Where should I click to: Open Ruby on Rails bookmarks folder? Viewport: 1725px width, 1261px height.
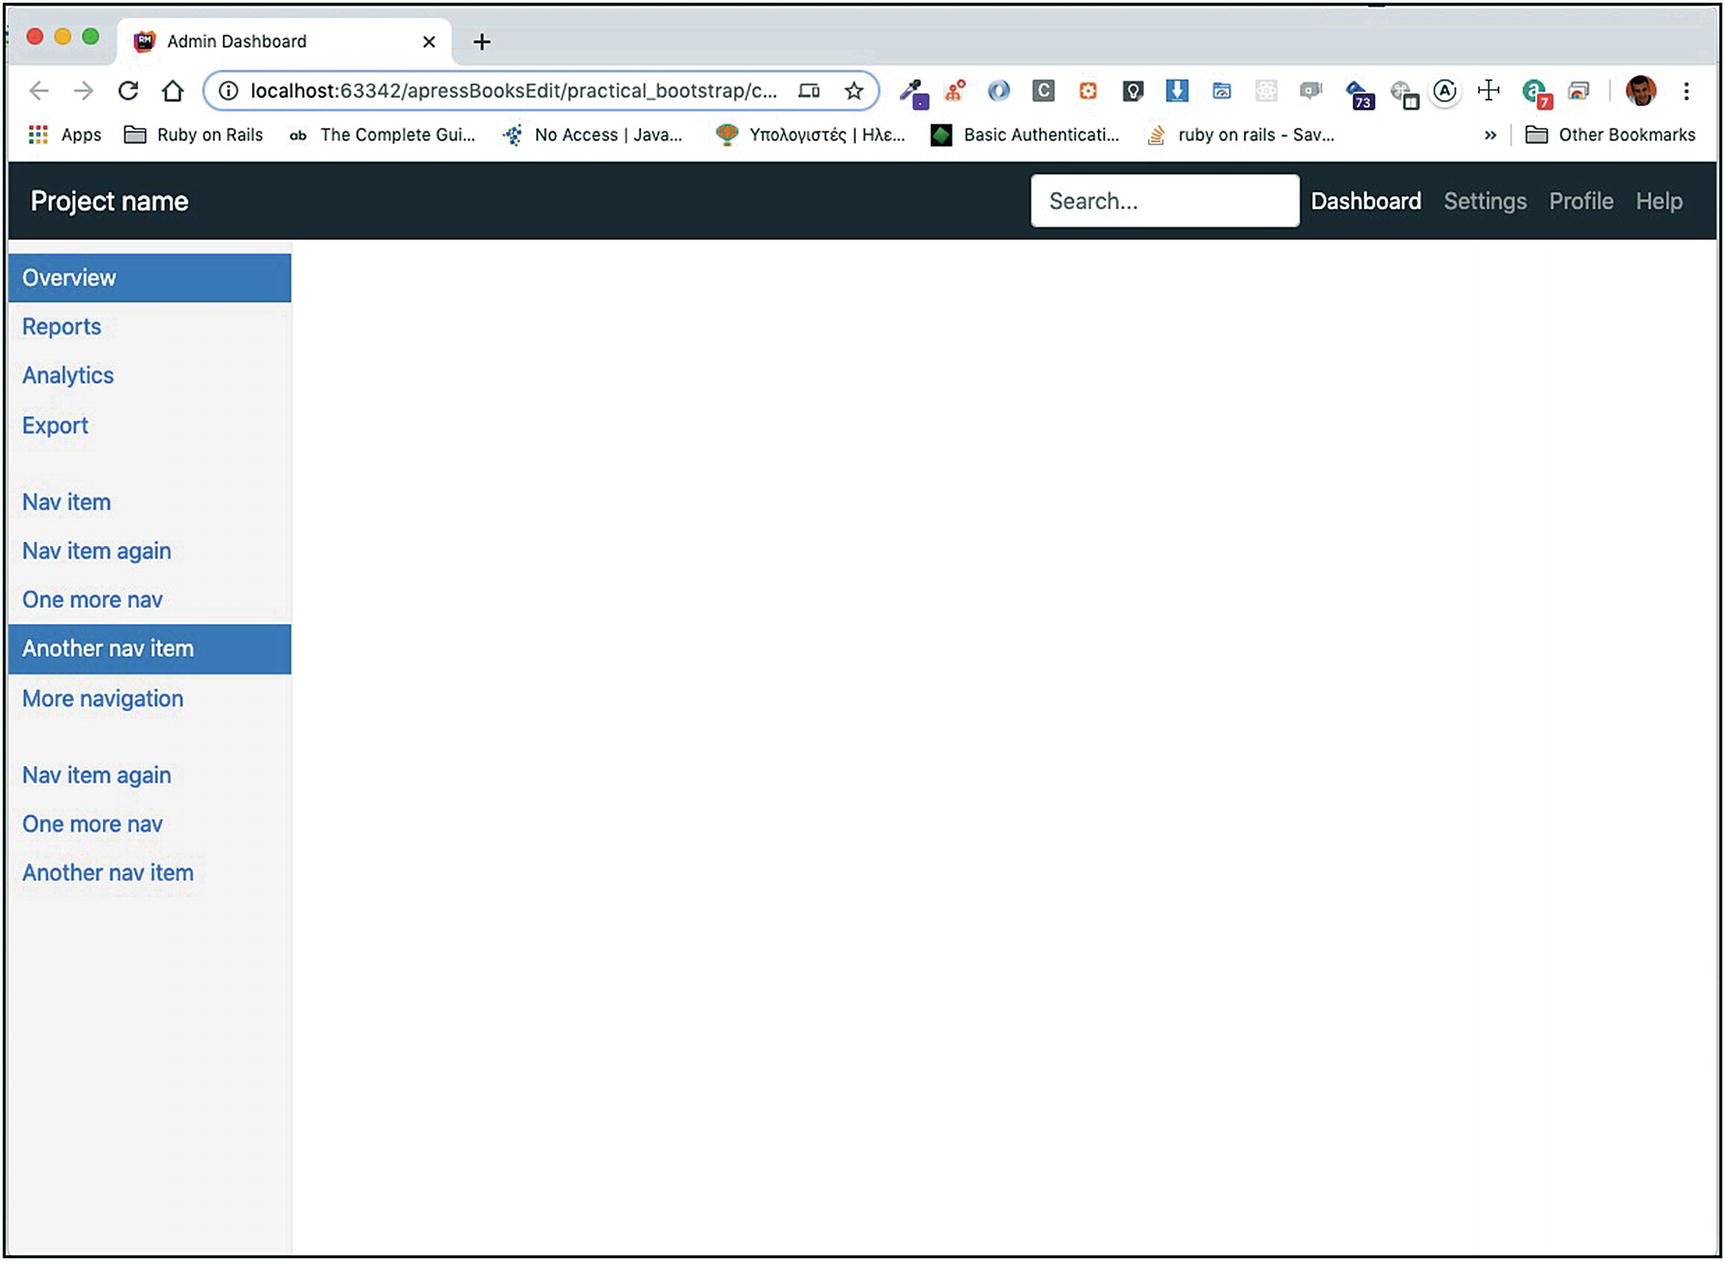(194, 135)
